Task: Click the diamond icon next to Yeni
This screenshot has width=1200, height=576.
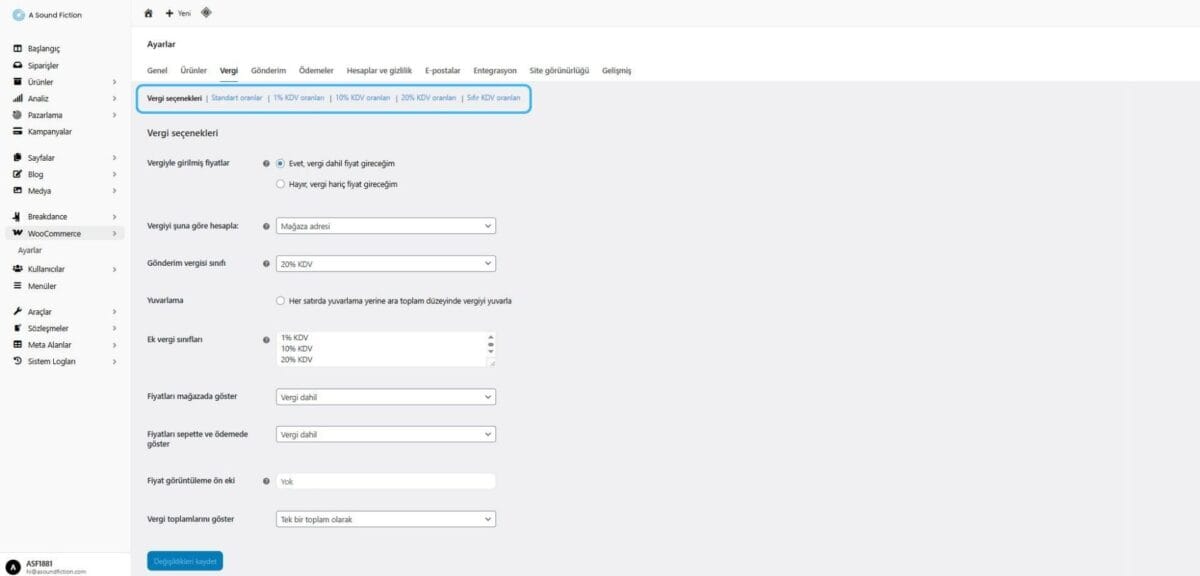Action: pyautogui.click(x=206, y=13)
